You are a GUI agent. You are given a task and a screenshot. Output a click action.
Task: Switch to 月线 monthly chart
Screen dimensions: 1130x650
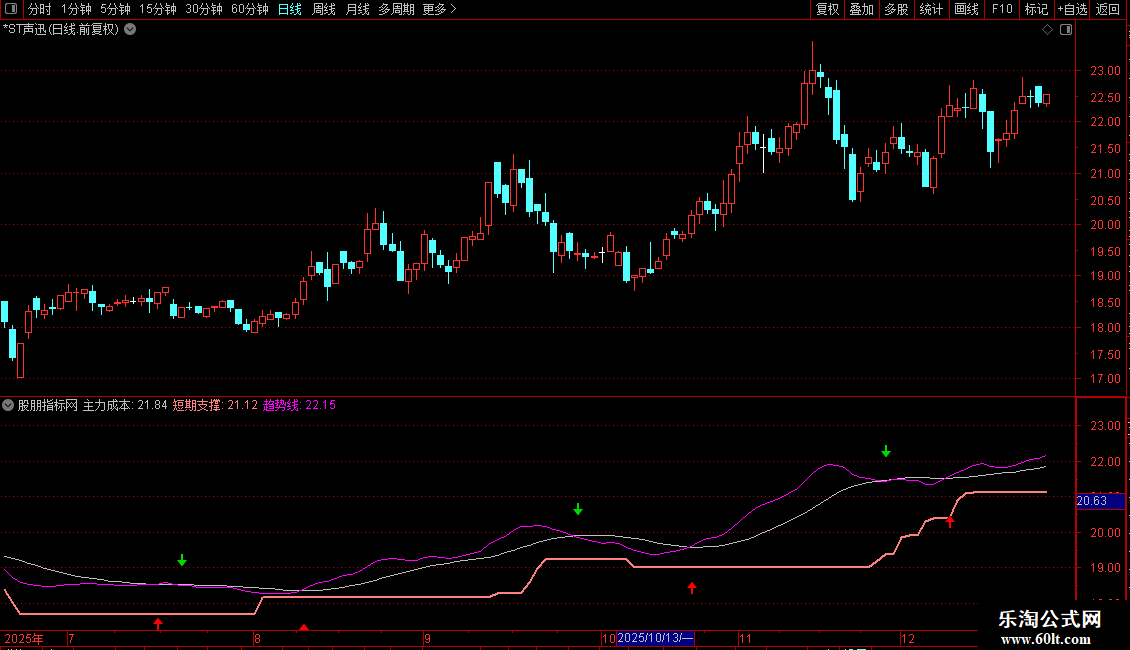tap(357, 9)
